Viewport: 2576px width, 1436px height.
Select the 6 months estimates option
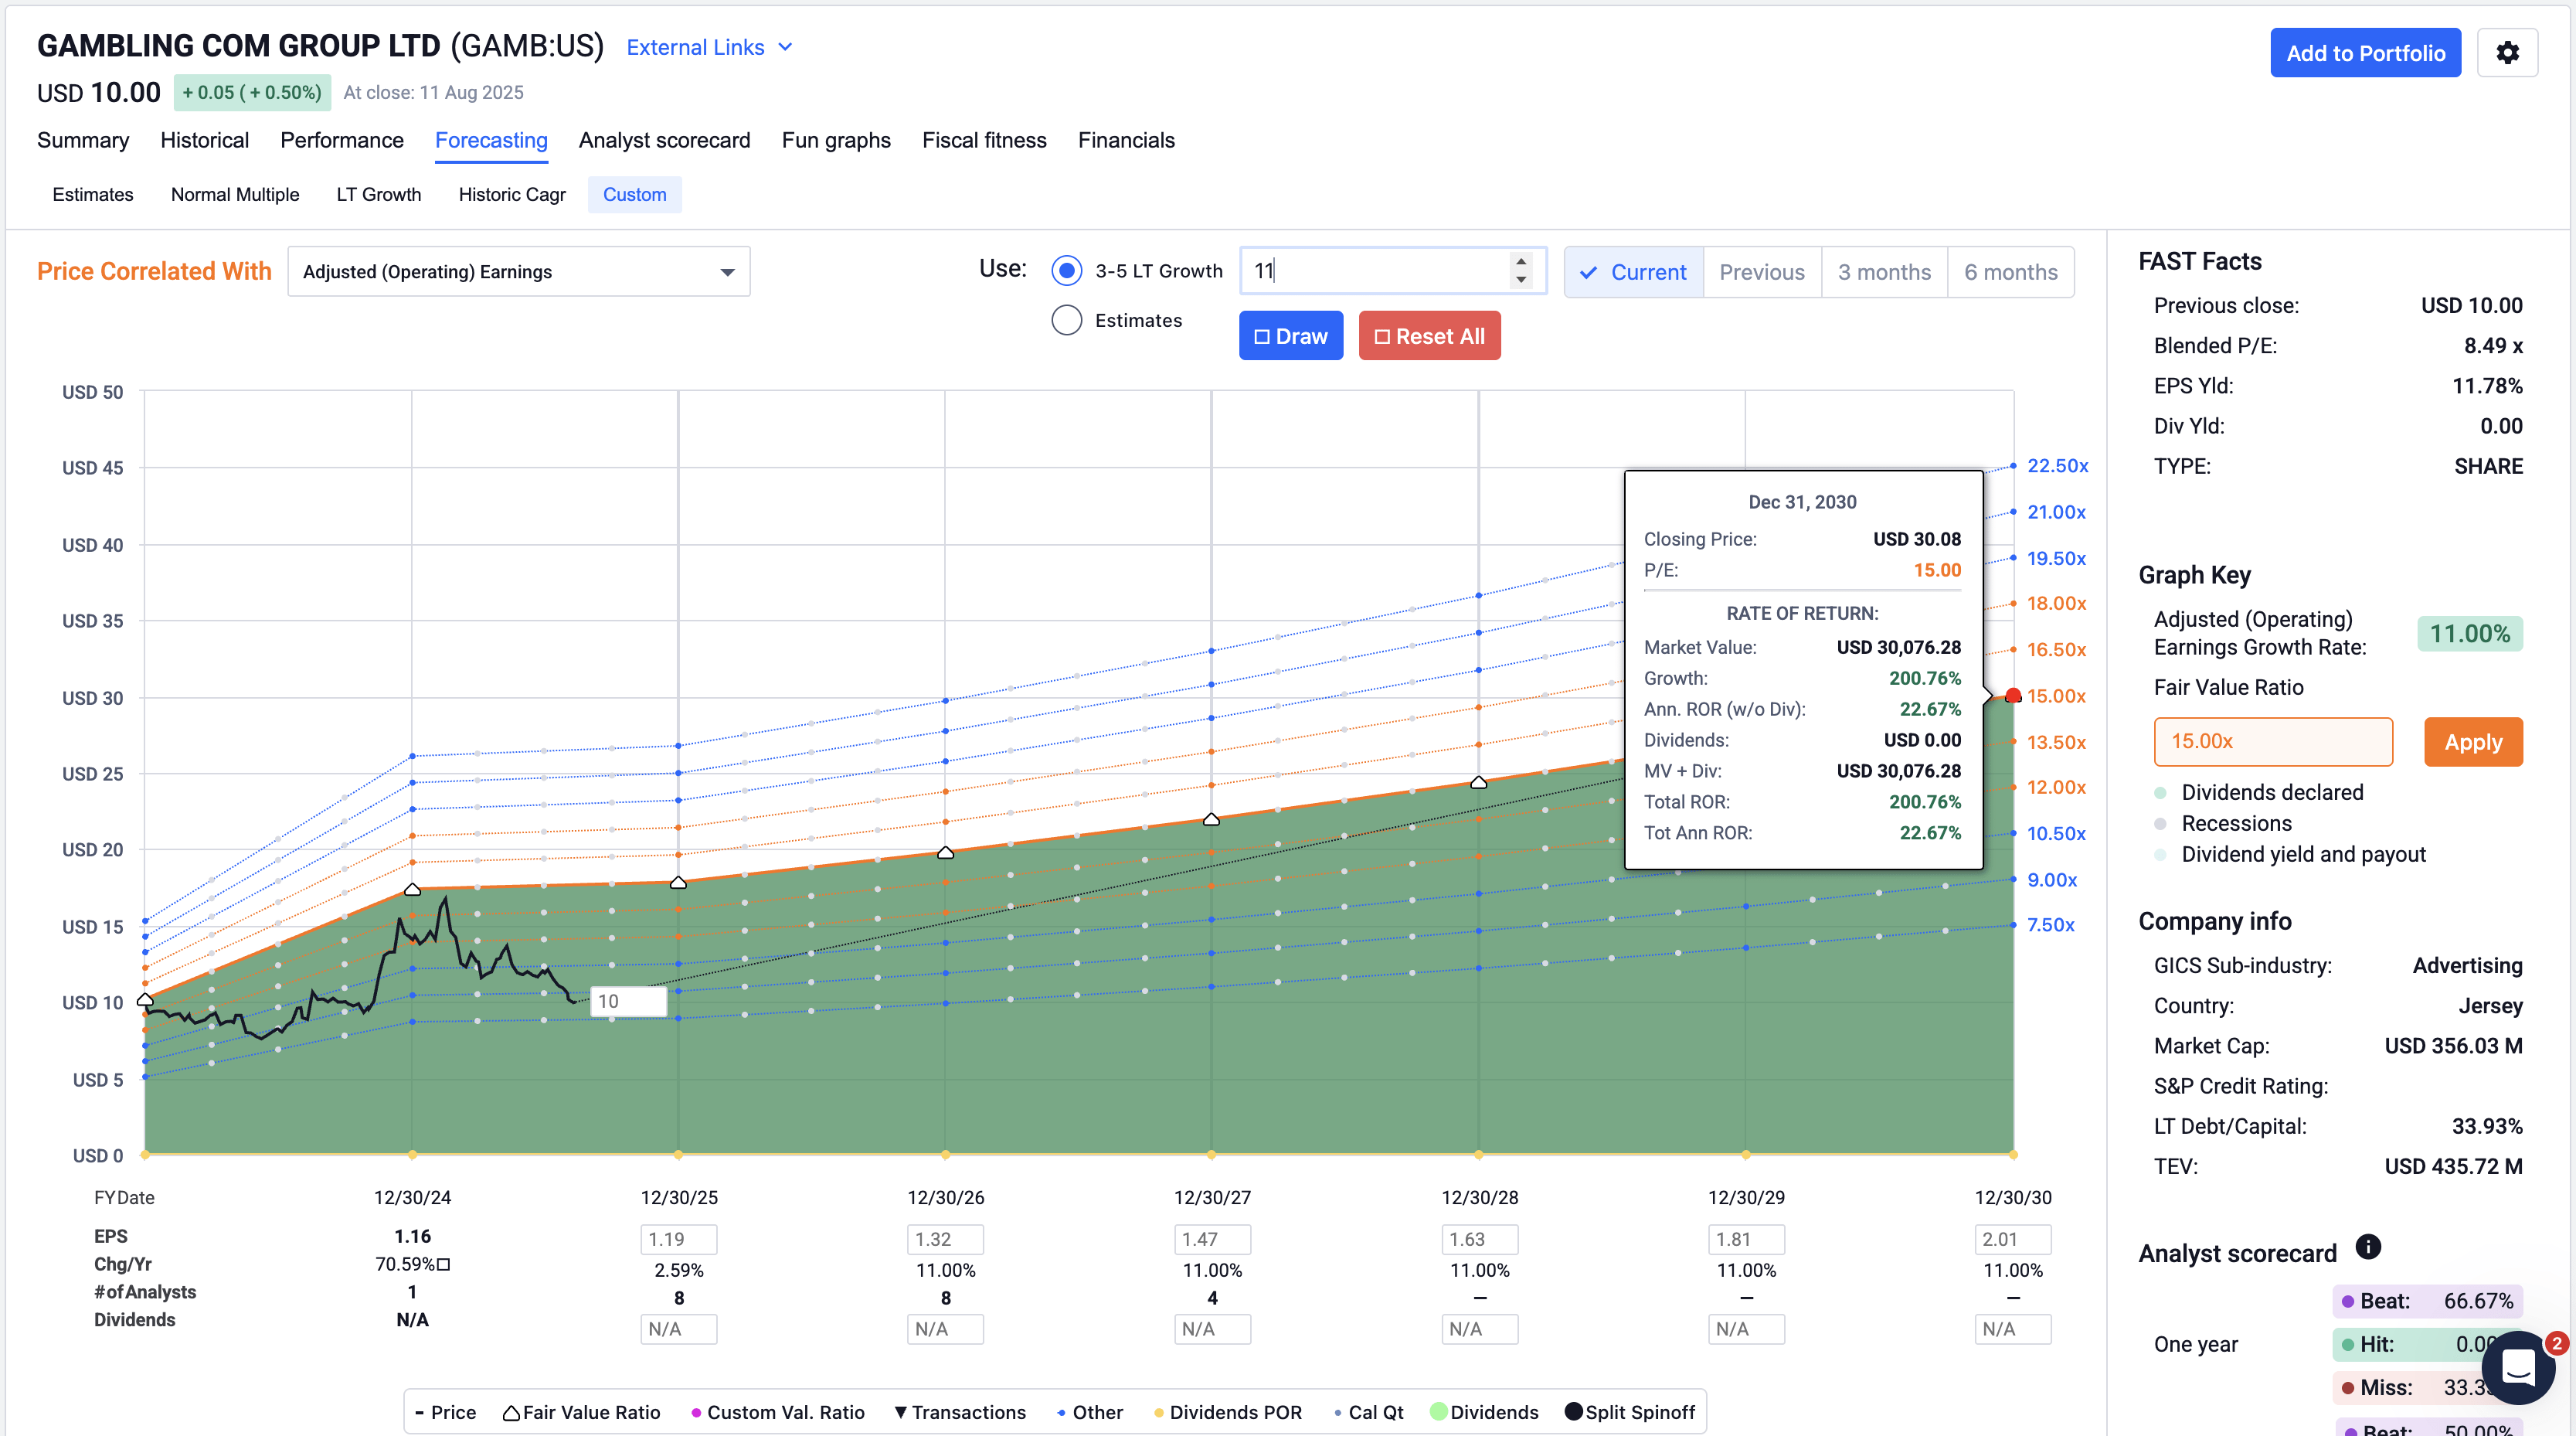2011,272
